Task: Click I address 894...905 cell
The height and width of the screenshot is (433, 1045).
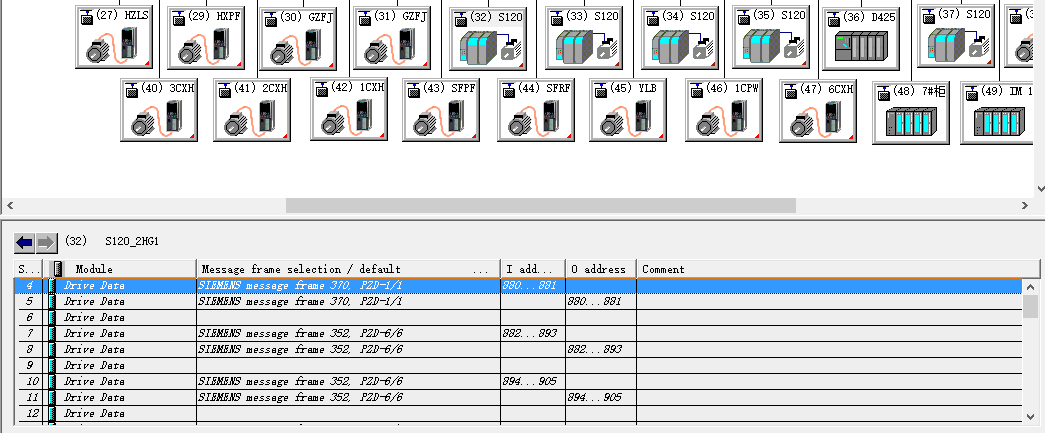Action: tap(532, 382)
